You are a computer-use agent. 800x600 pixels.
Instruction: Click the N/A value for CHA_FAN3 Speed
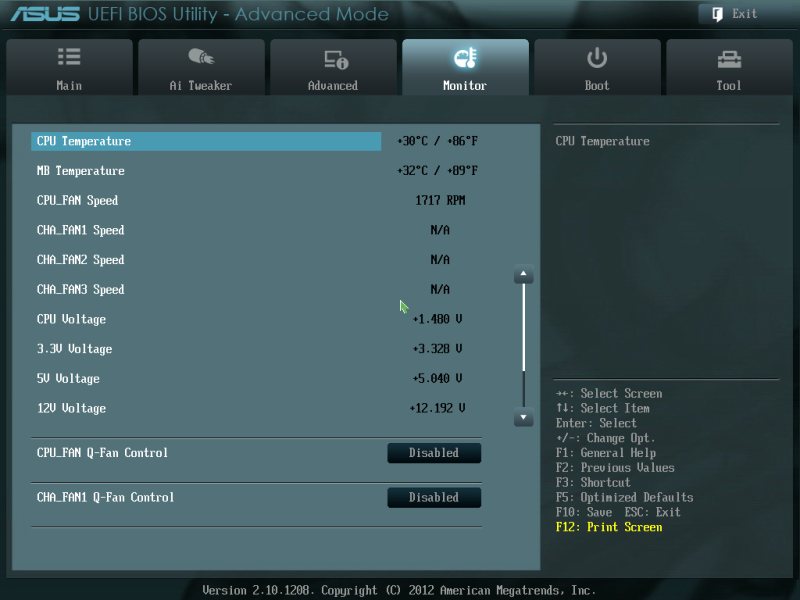pyautogui.click(x=440, y=289)
